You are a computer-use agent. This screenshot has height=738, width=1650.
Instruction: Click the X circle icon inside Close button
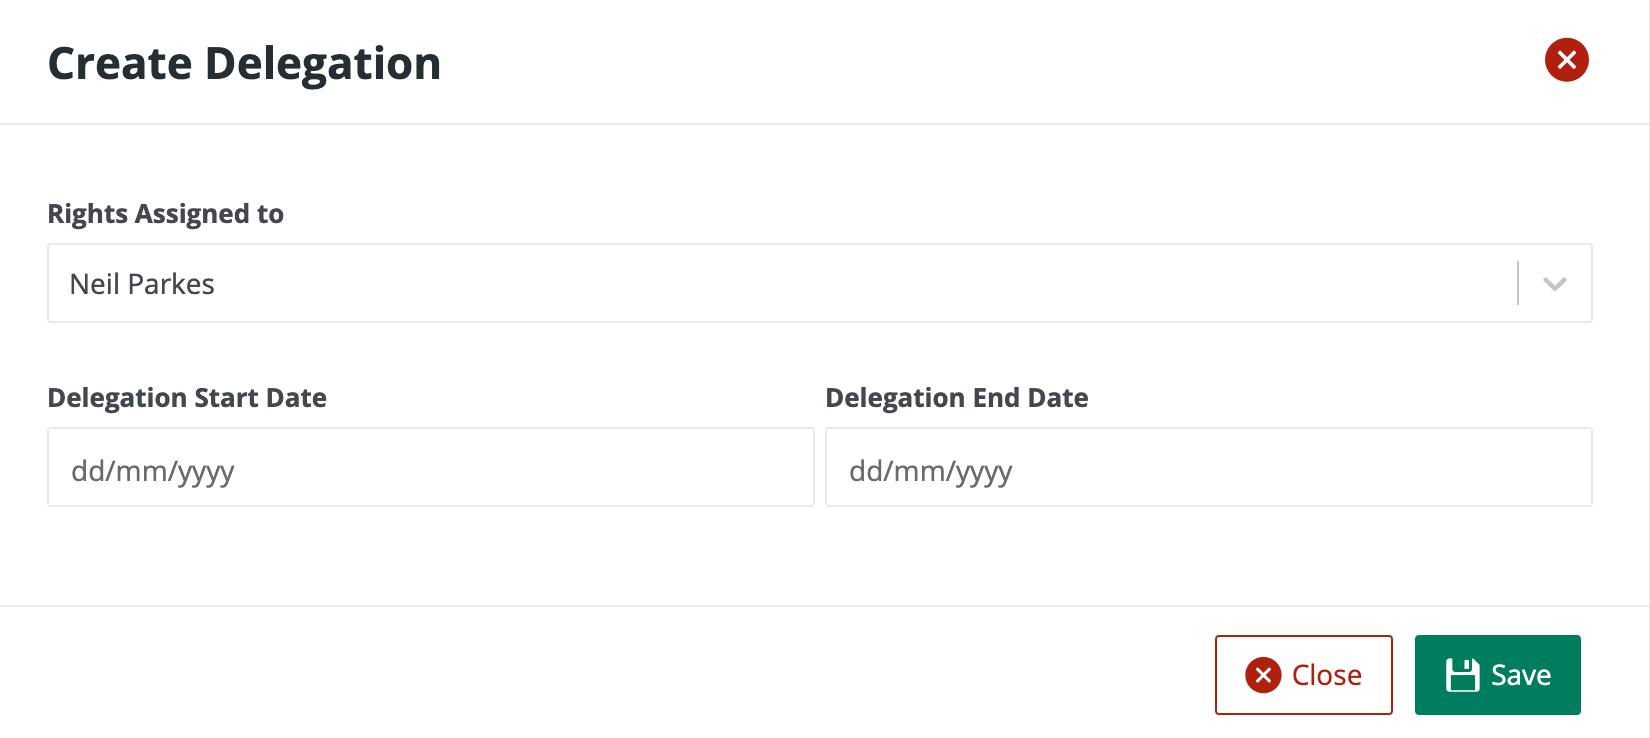coord(1263,675)
